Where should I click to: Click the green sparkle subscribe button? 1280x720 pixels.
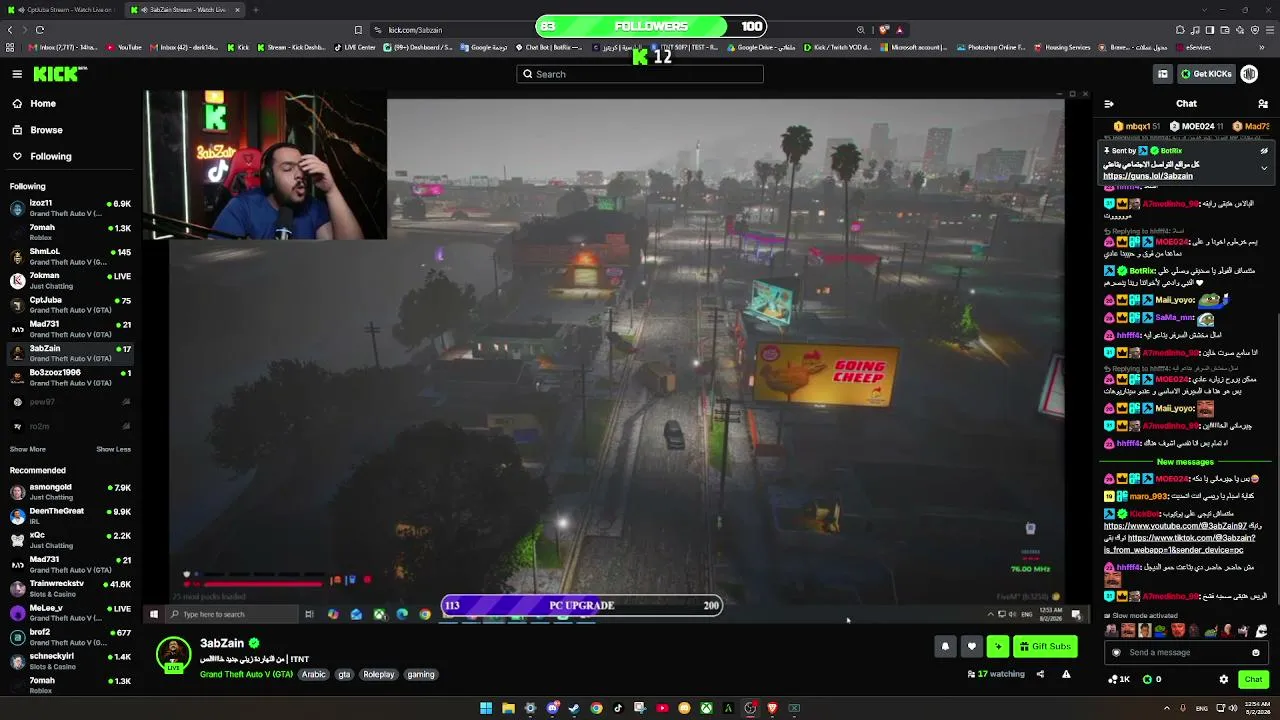click(998, 647)
